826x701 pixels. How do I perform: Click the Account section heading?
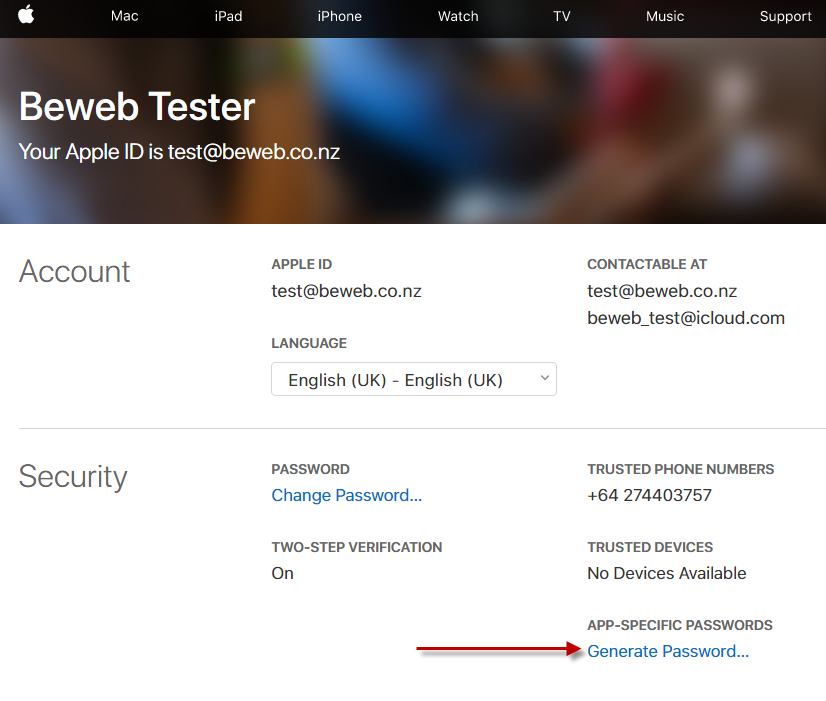click(74, 272)
